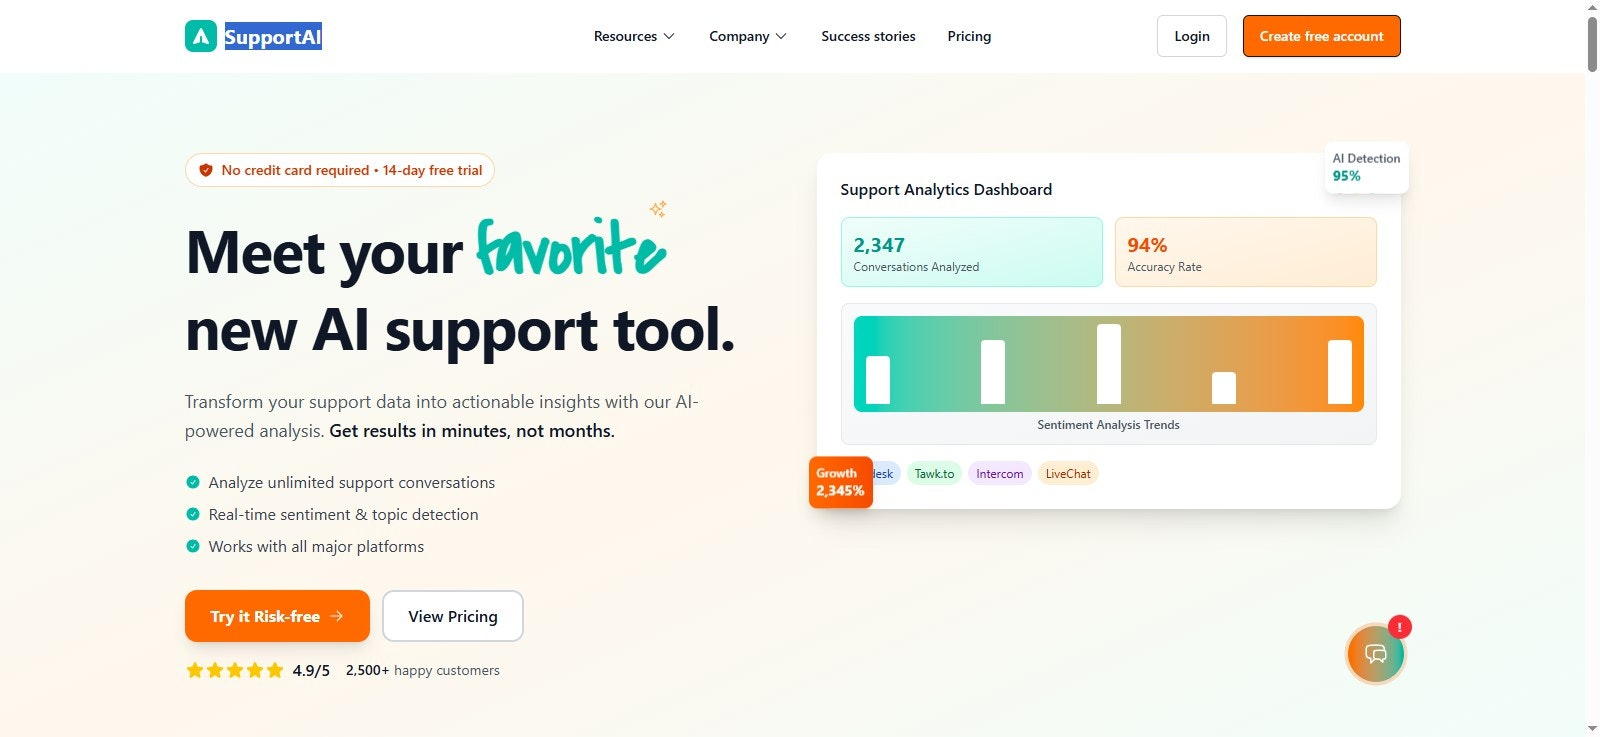Screen dimensions: 1600x737
Task: Click the red notification badge on chat
Action: point(1400,627)
